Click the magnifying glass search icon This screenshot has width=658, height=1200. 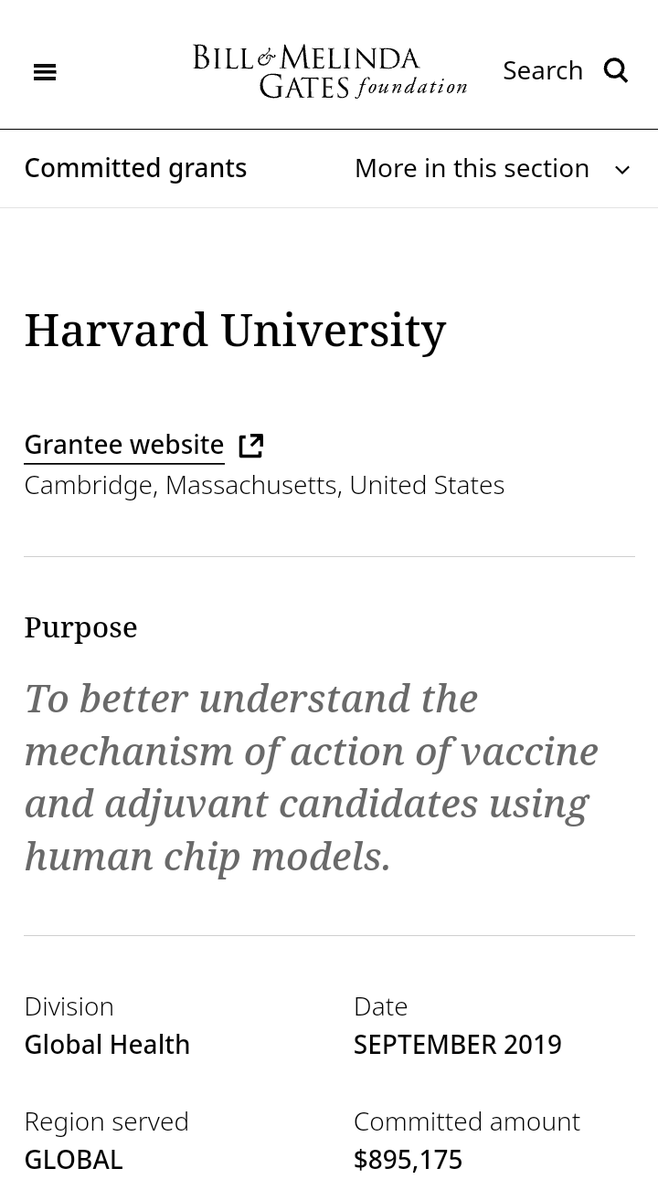click(616, 70)
